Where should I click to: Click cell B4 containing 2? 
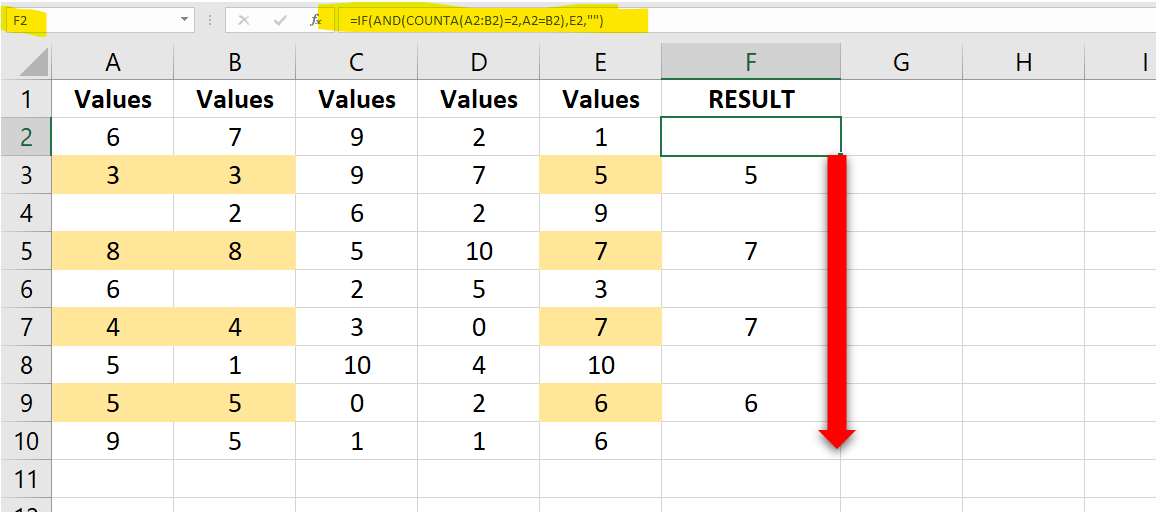pos(234,213)
